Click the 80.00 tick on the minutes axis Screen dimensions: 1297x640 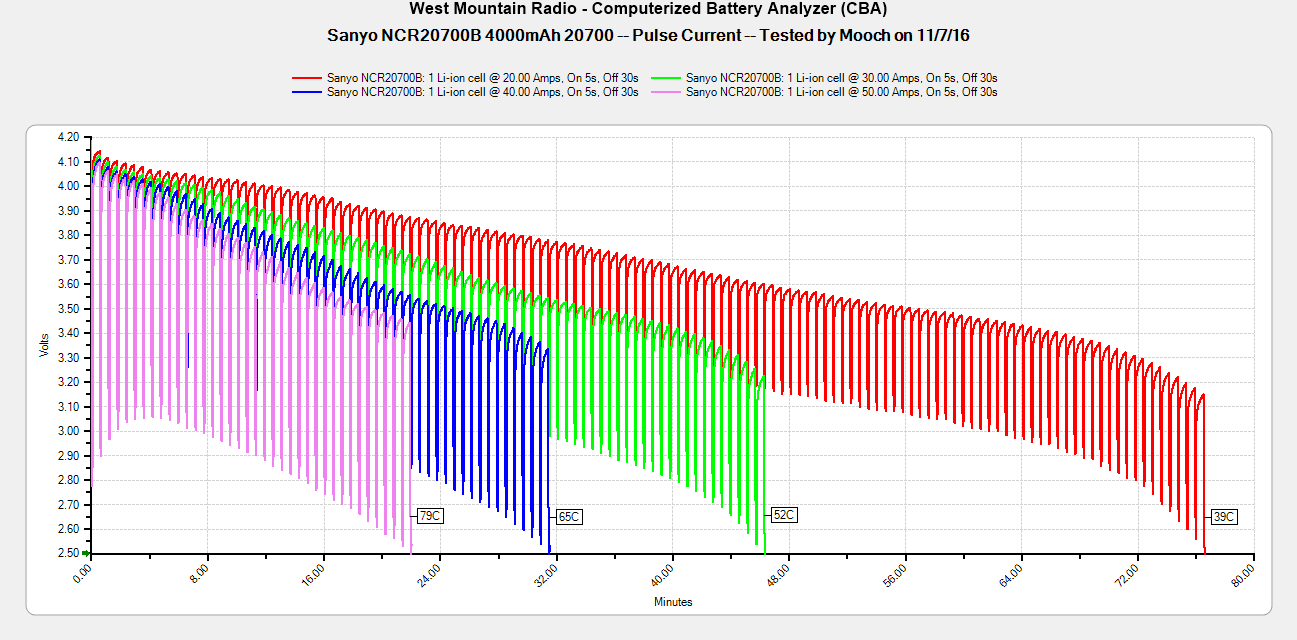[1243, 577]
